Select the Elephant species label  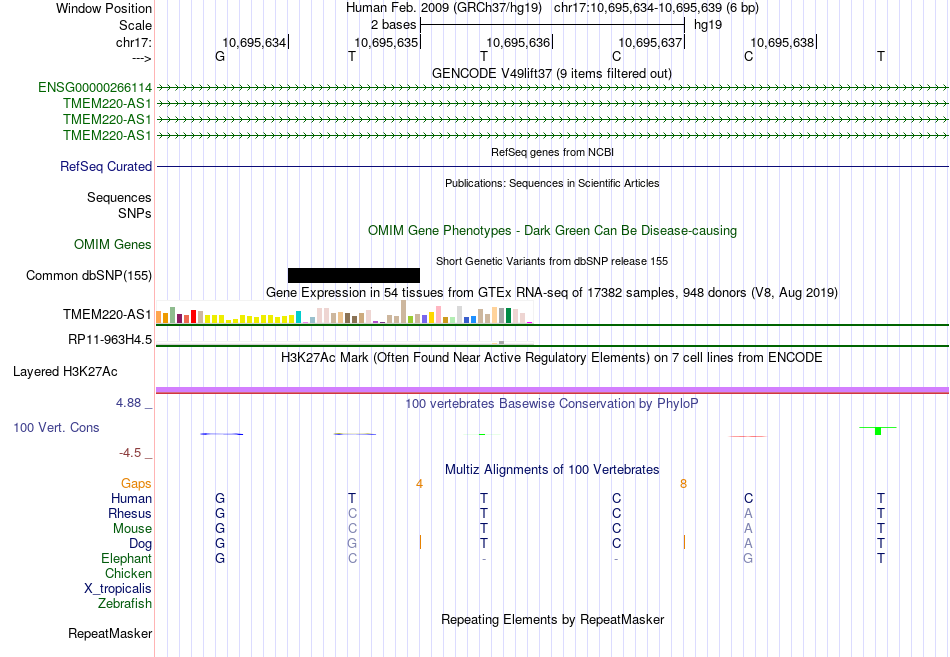pos(126,558)
